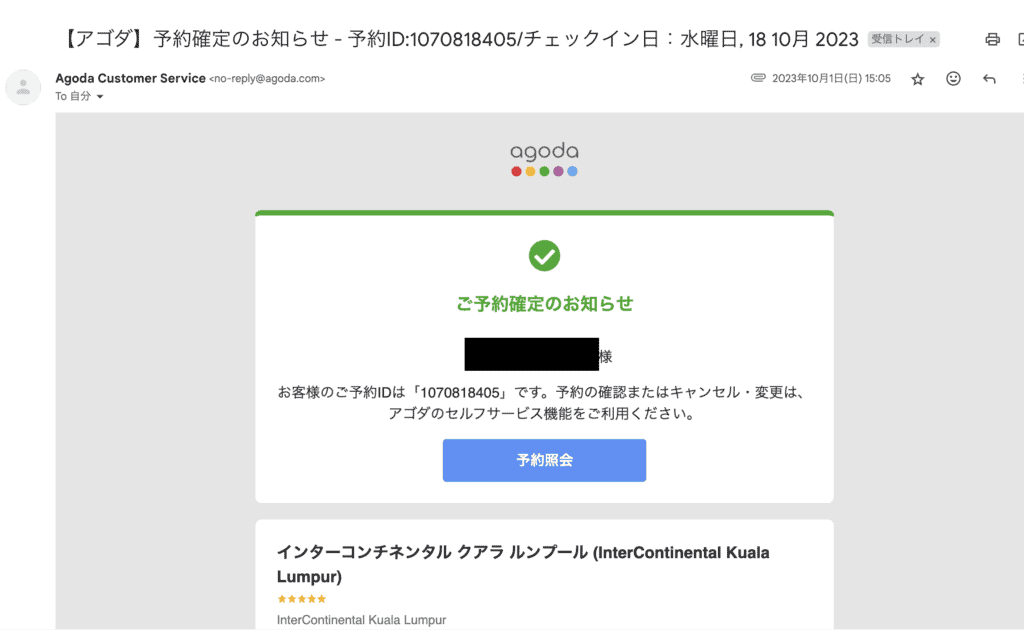Add an emoji reaction to the email
Image resolution: width=1024 pixels, height=630 pixels.
tap(953, 78)
